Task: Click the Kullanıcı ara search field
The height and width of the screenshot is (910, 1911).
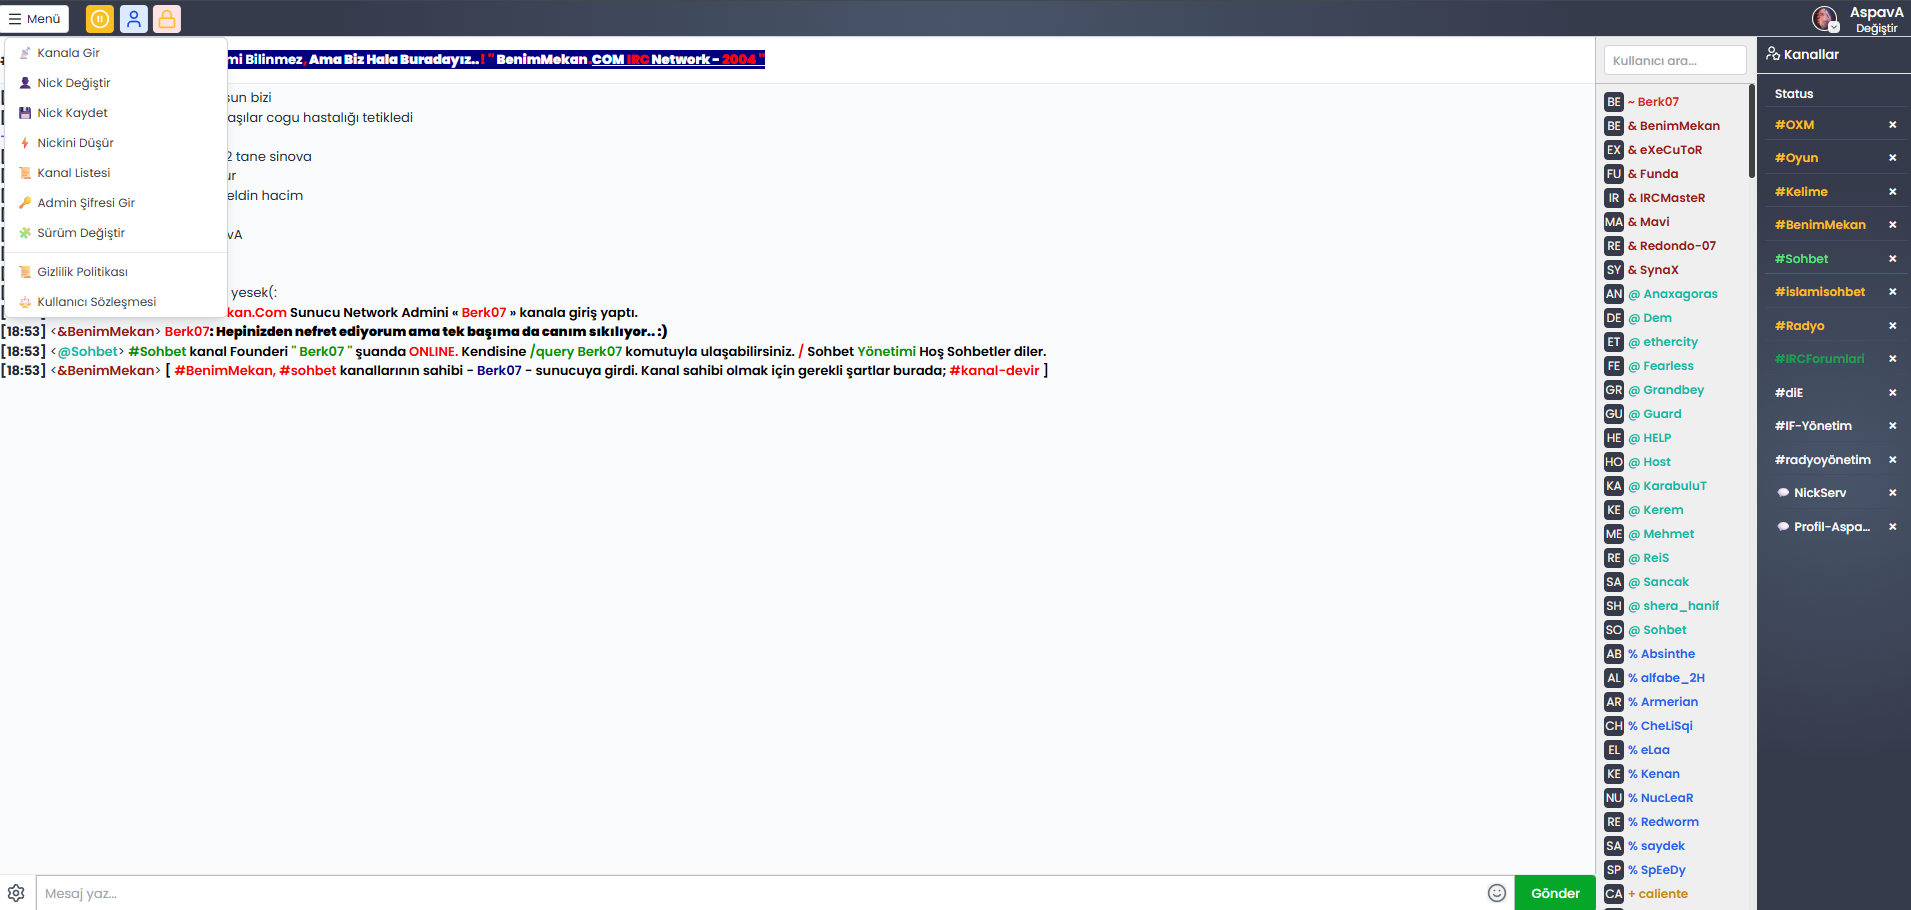Action: 1674,61
